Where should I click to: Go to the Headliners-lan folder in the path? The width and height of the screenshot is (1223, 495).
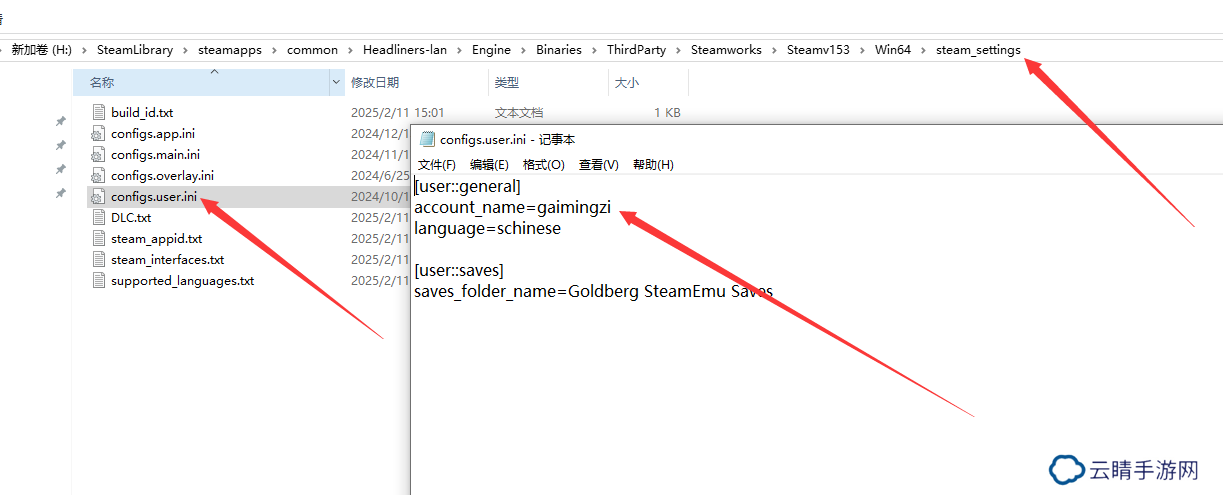tap(405, 50)
